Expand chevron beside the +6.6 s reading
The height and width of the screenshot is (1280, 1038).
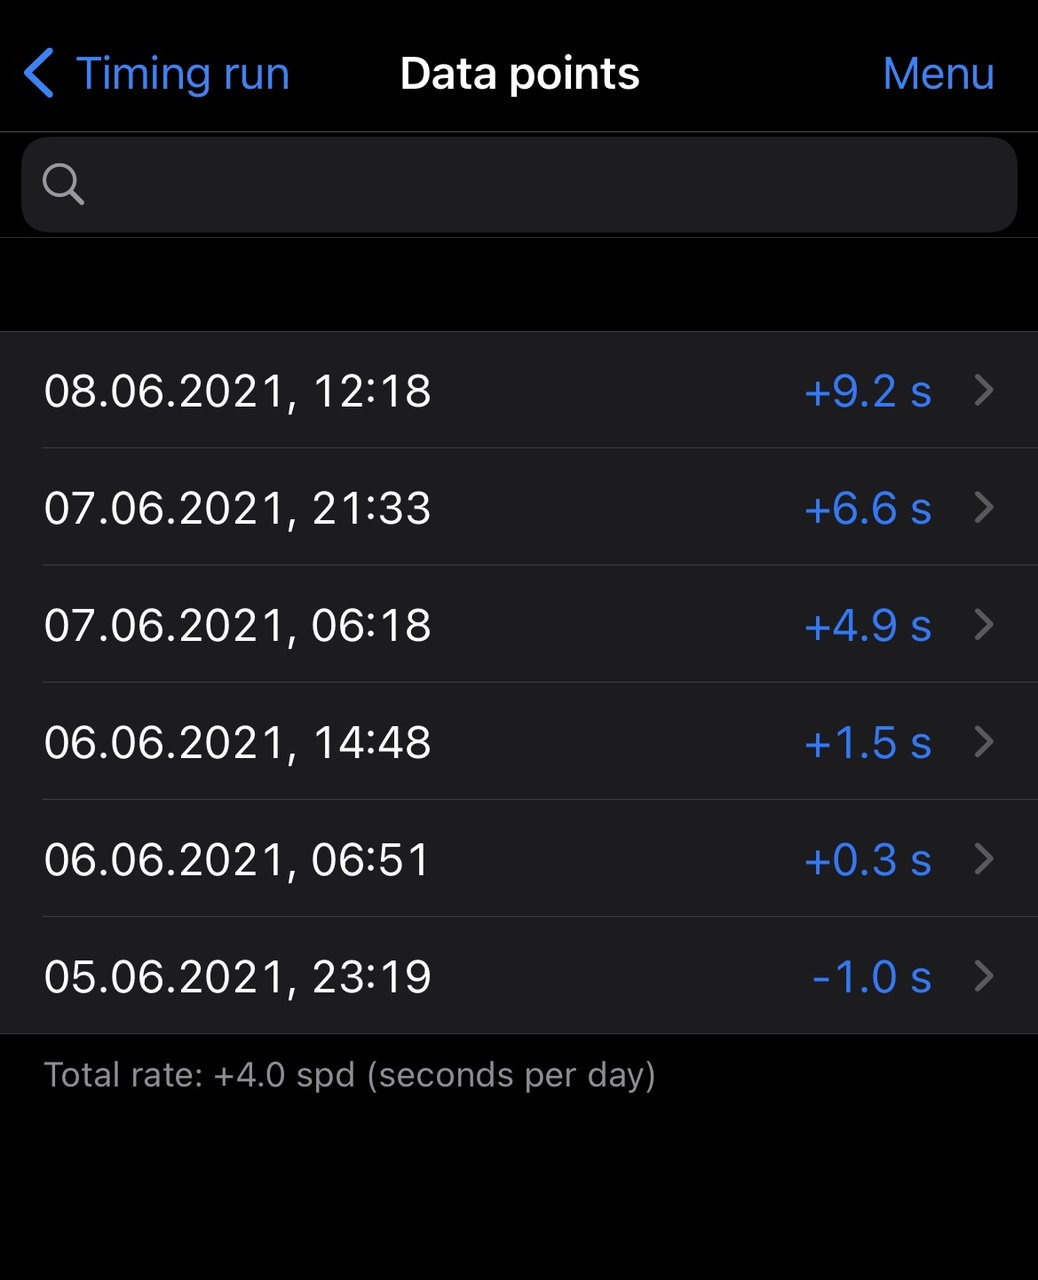click(984, 507)
